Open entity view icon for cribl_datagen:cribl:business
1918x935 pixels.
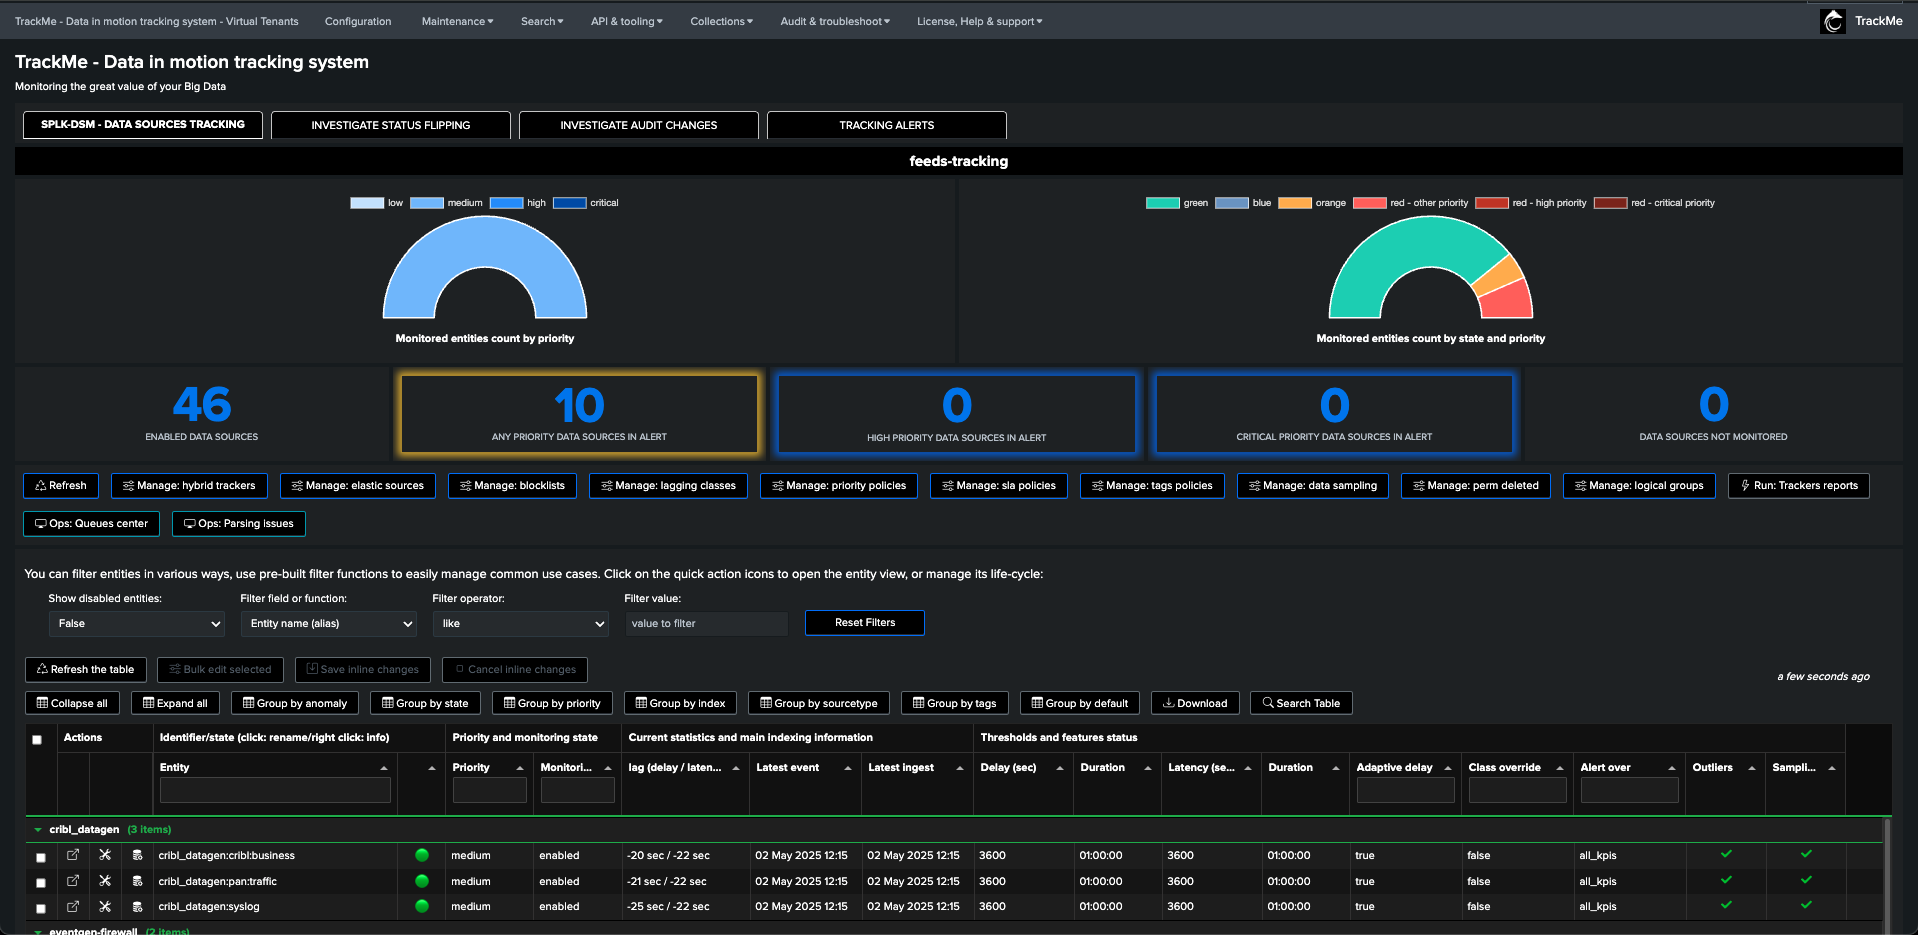[73, 855]
